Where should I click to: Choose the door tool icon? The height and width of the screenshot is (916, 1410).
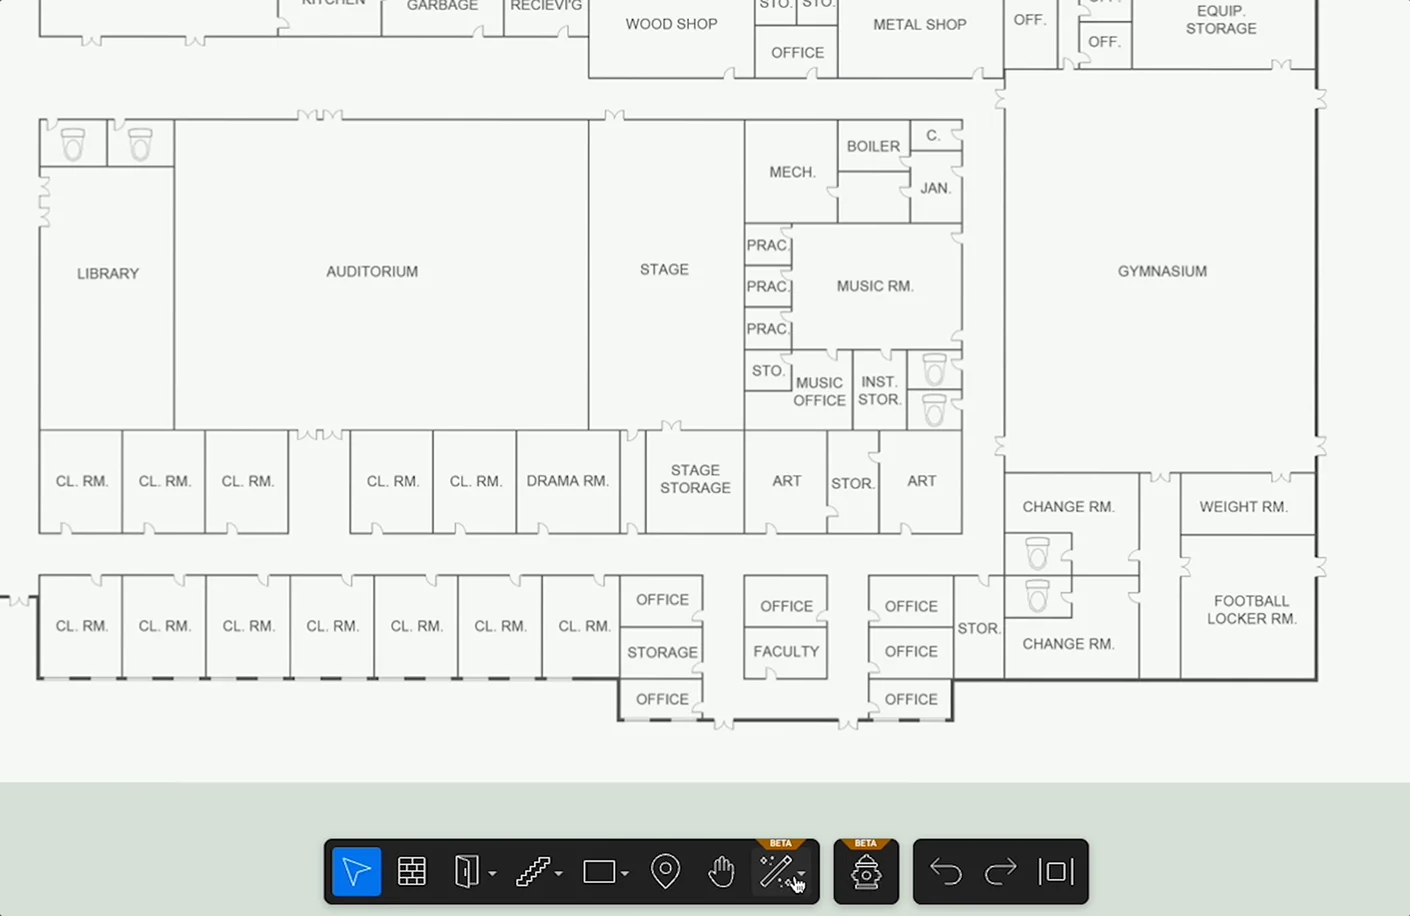coord(466,872)
